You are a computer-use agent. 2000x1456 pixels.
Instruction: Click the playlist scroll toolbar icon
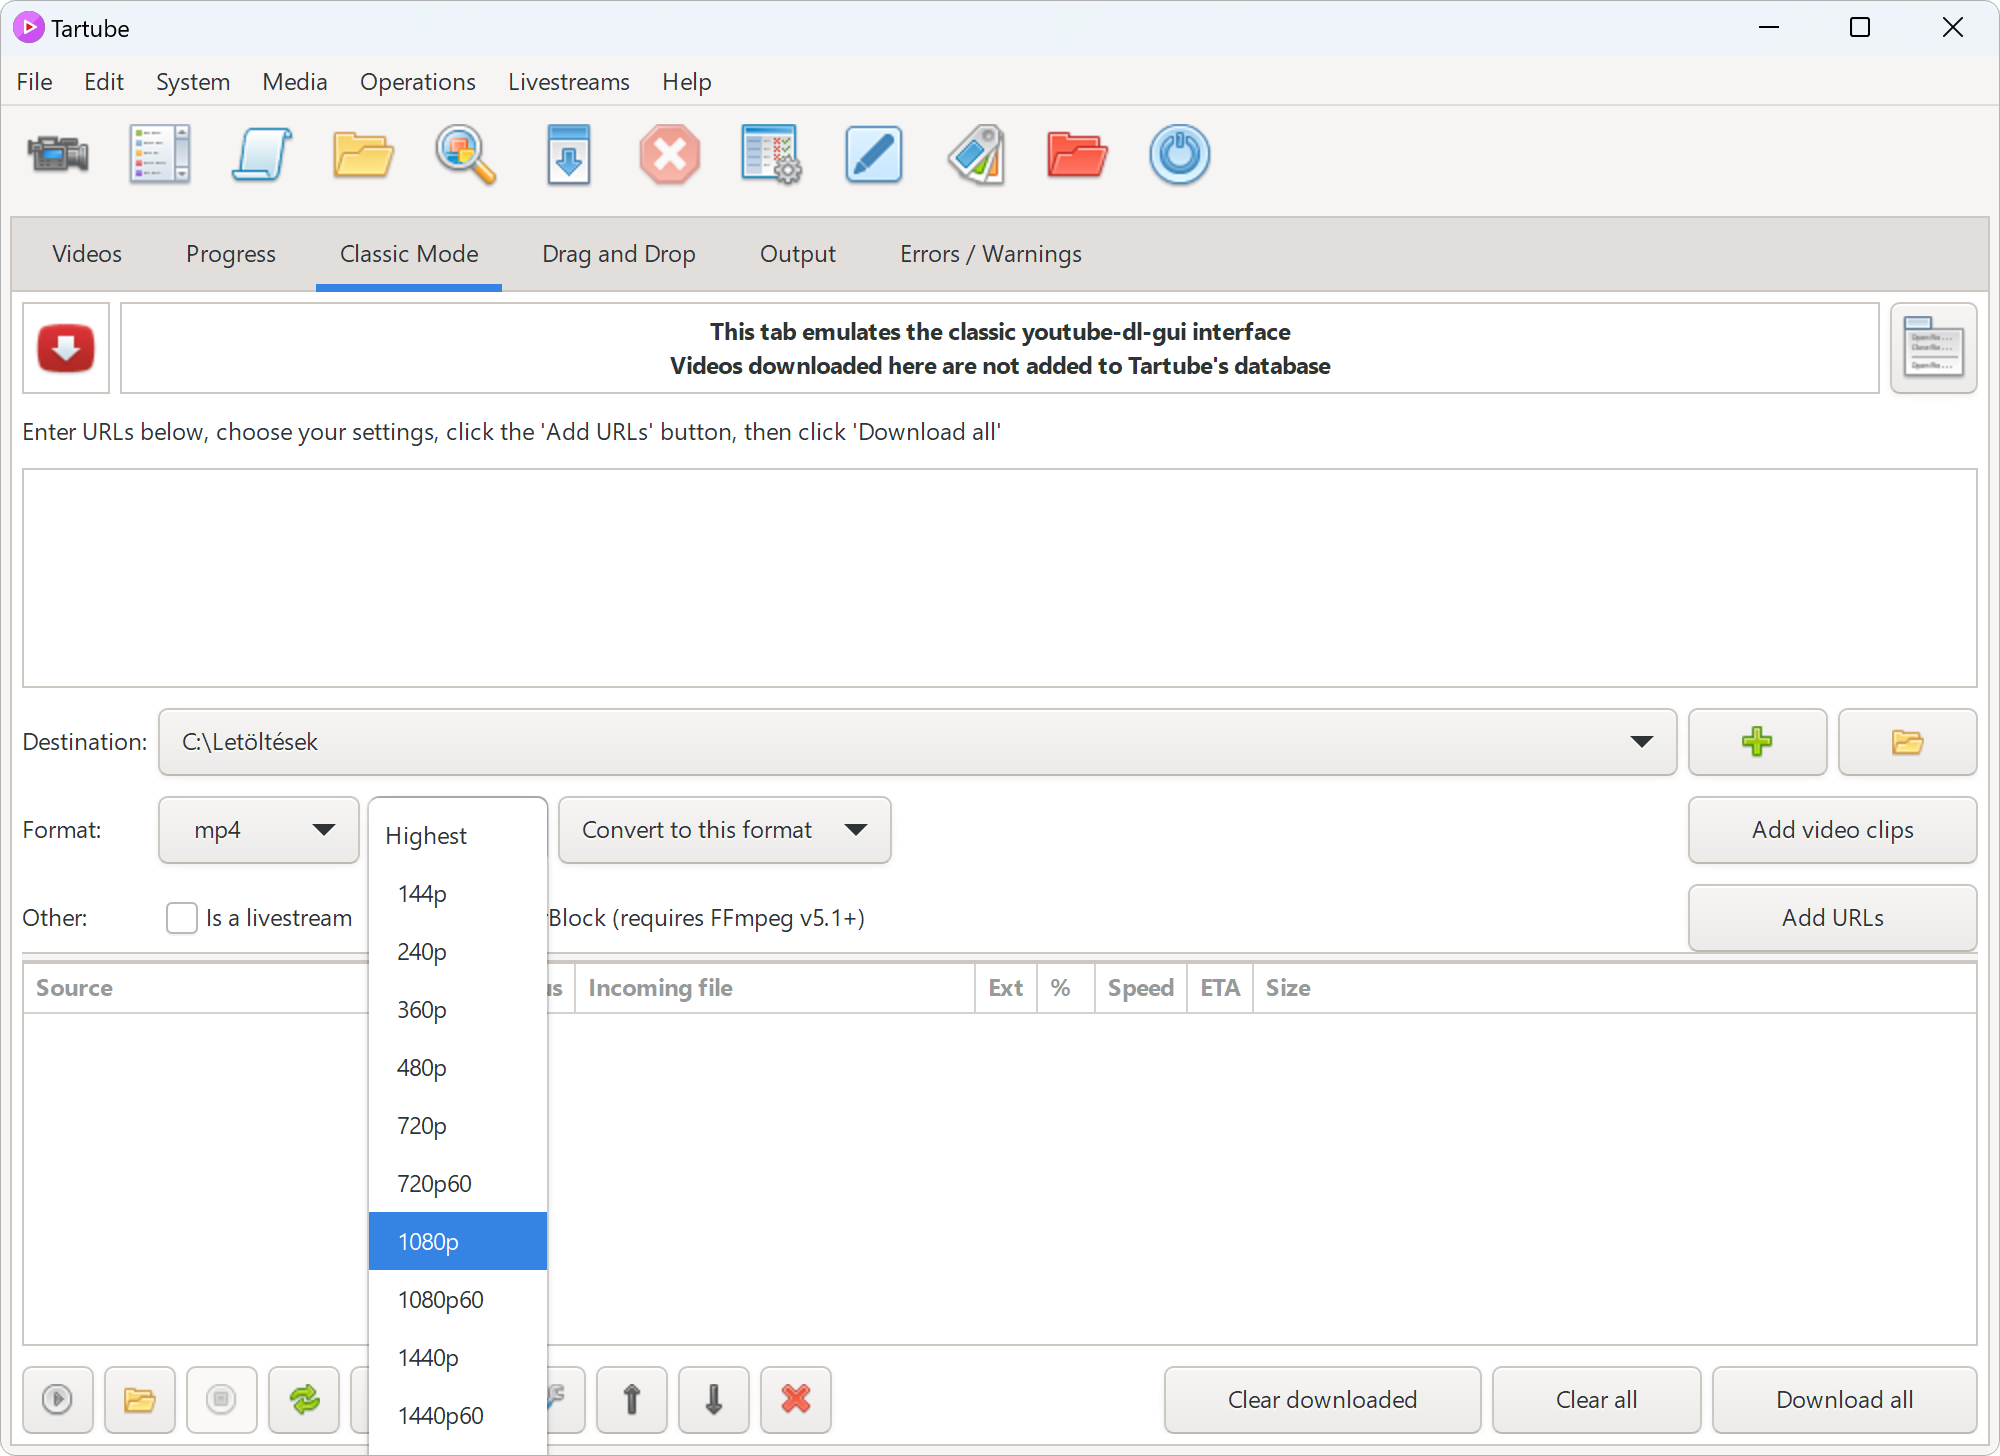point(262,155)
